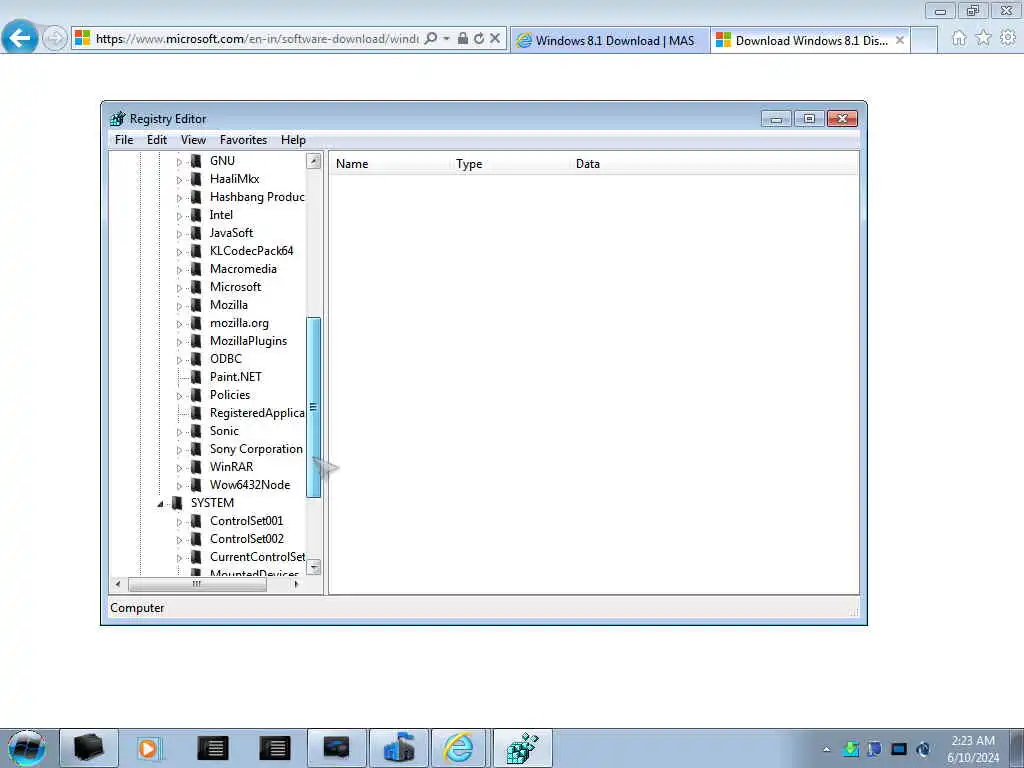The image size is (1024, 768).
Task: Expand the JavaSoft registry key
Action: pos(179,234)
